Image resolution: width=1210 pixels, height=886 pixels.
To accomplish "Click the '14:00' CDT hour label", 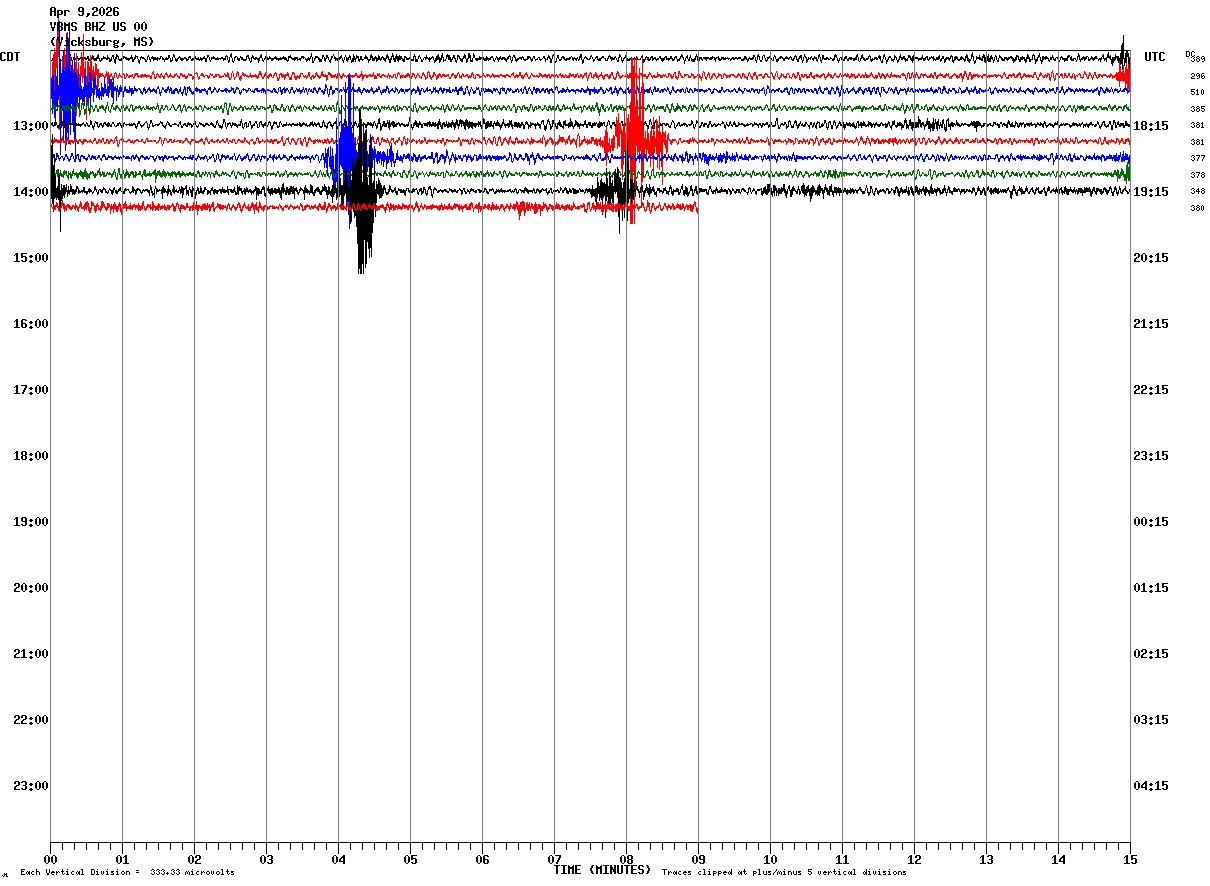I will (x=31, y=192).
